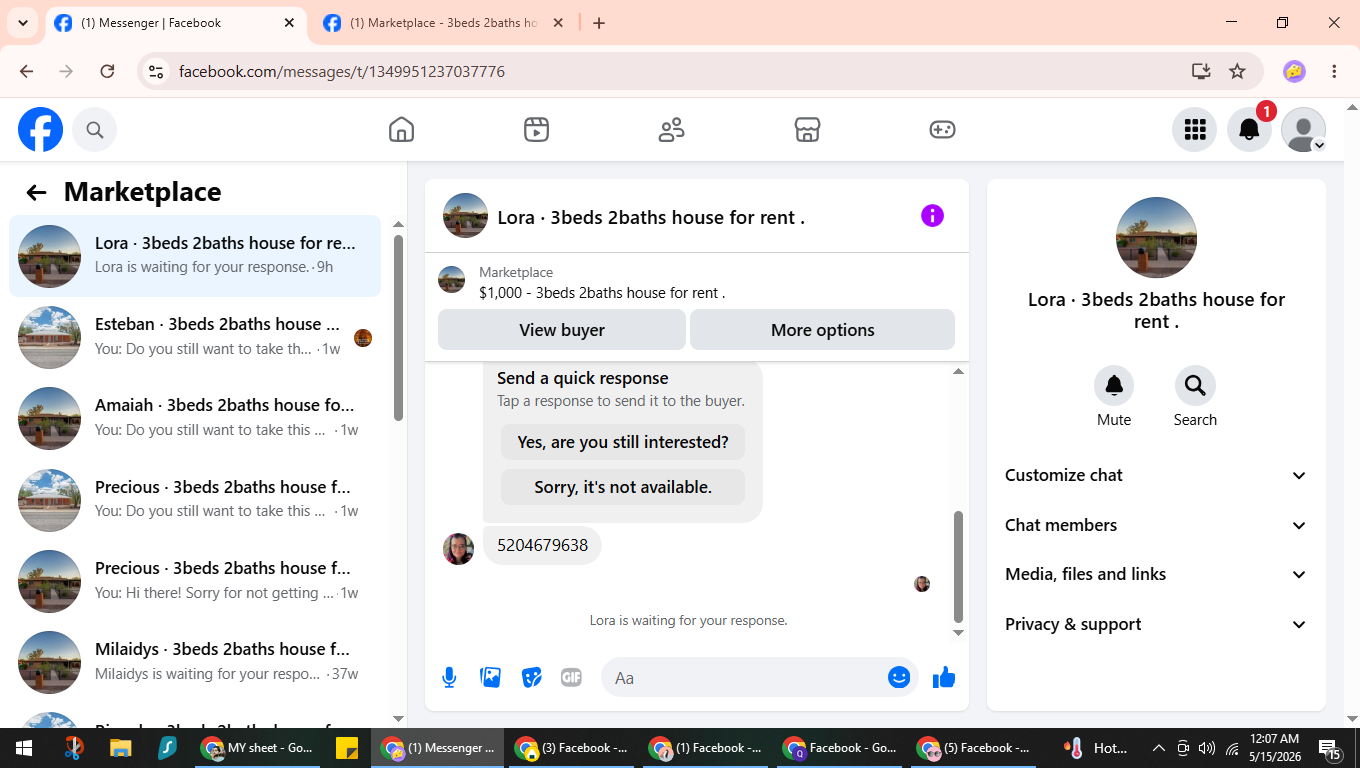Open Sticky Notes from the taskbar
This screenshot has height=768, width=1360.
[x=347, y=748]
